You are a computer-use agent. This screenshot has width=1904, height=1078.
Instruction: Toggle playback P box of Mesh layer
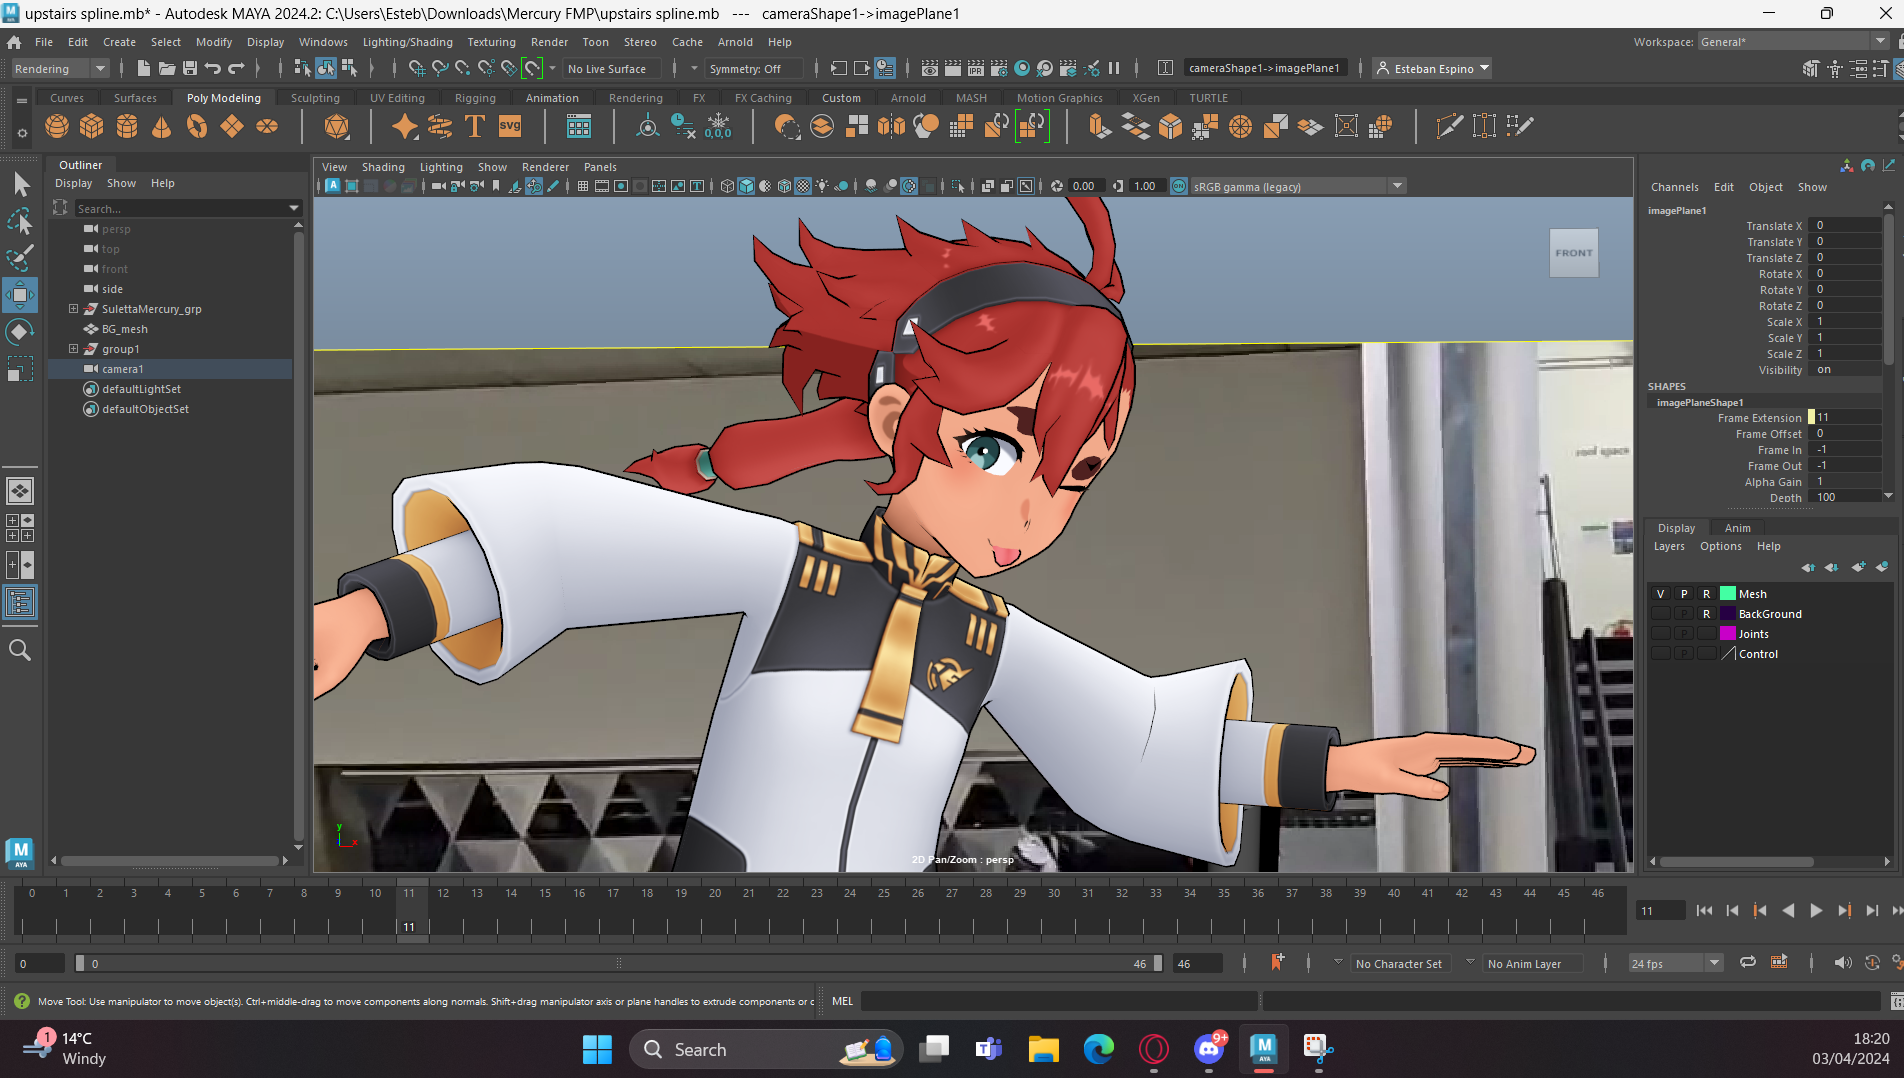pos(1684,594)
